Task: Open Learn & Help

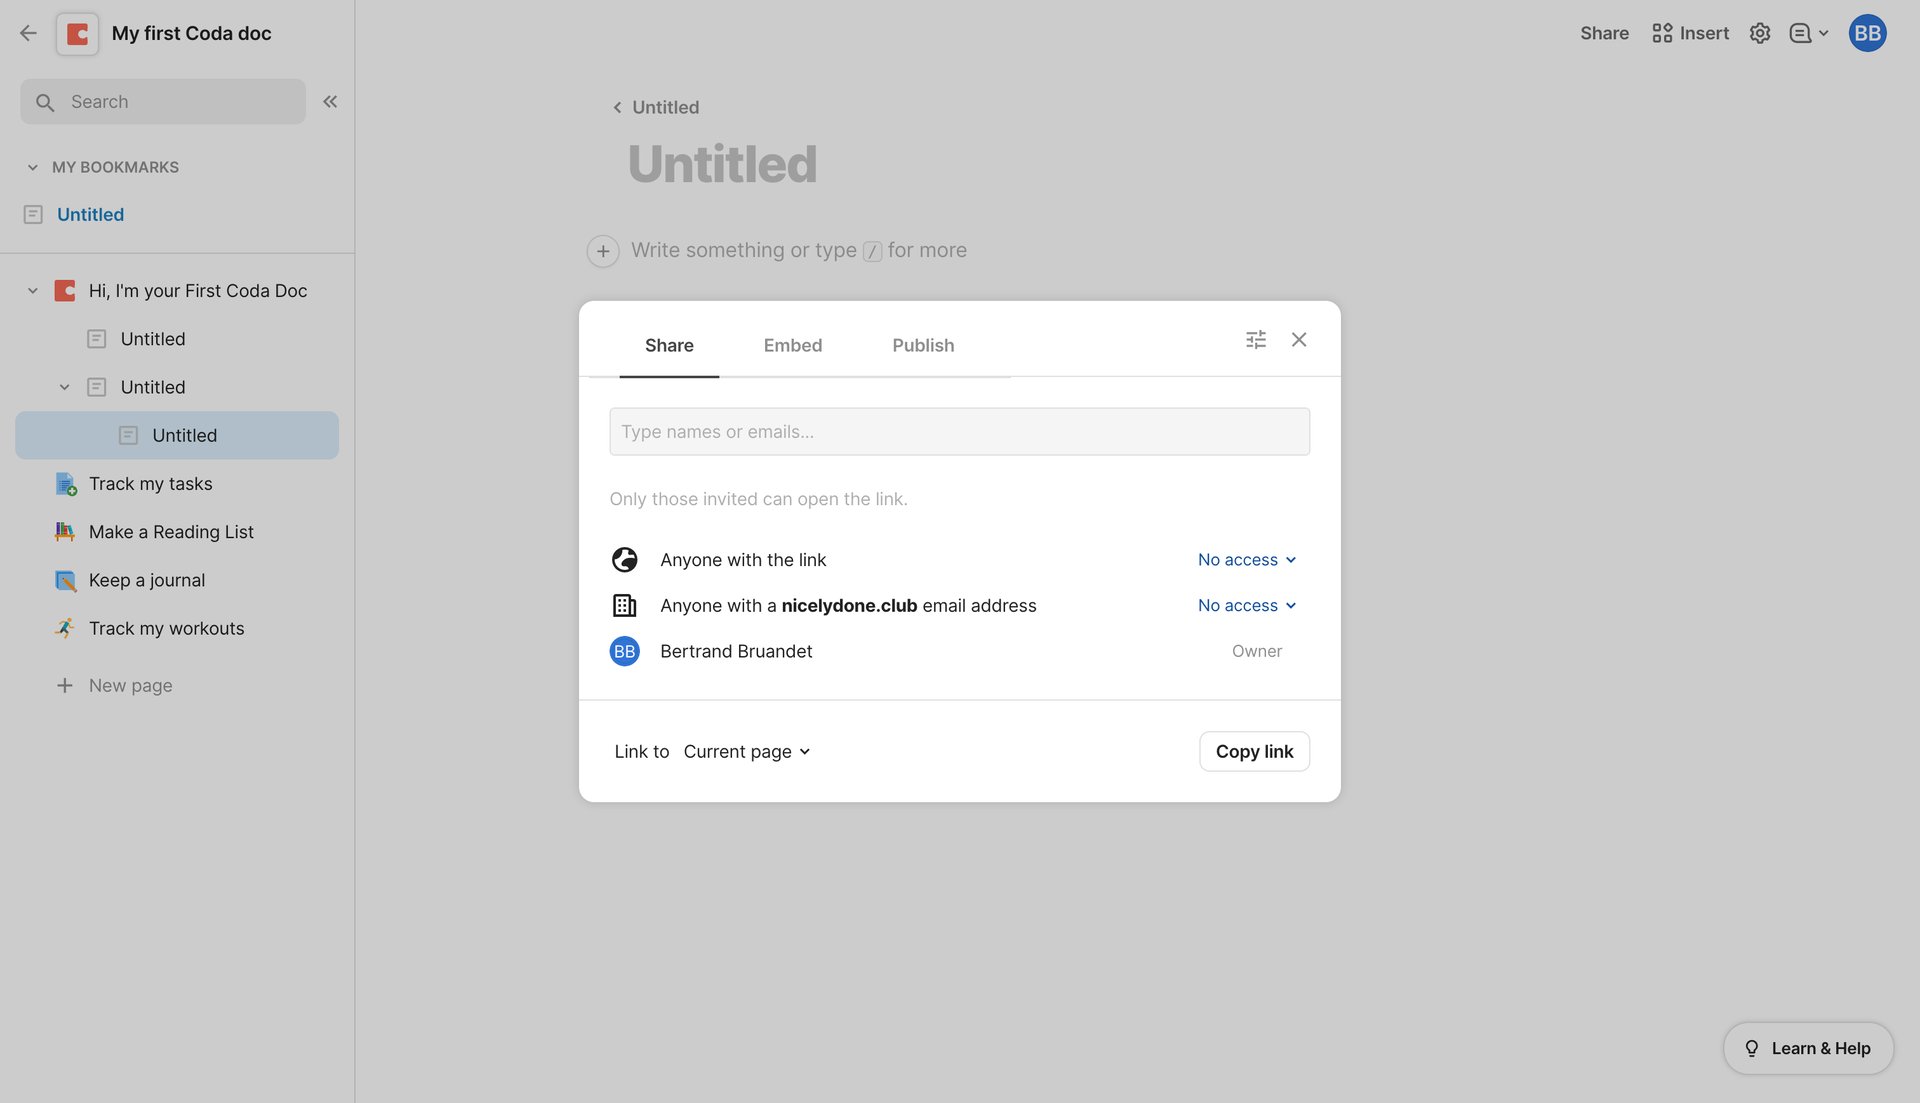Action: [1807, 1048]
